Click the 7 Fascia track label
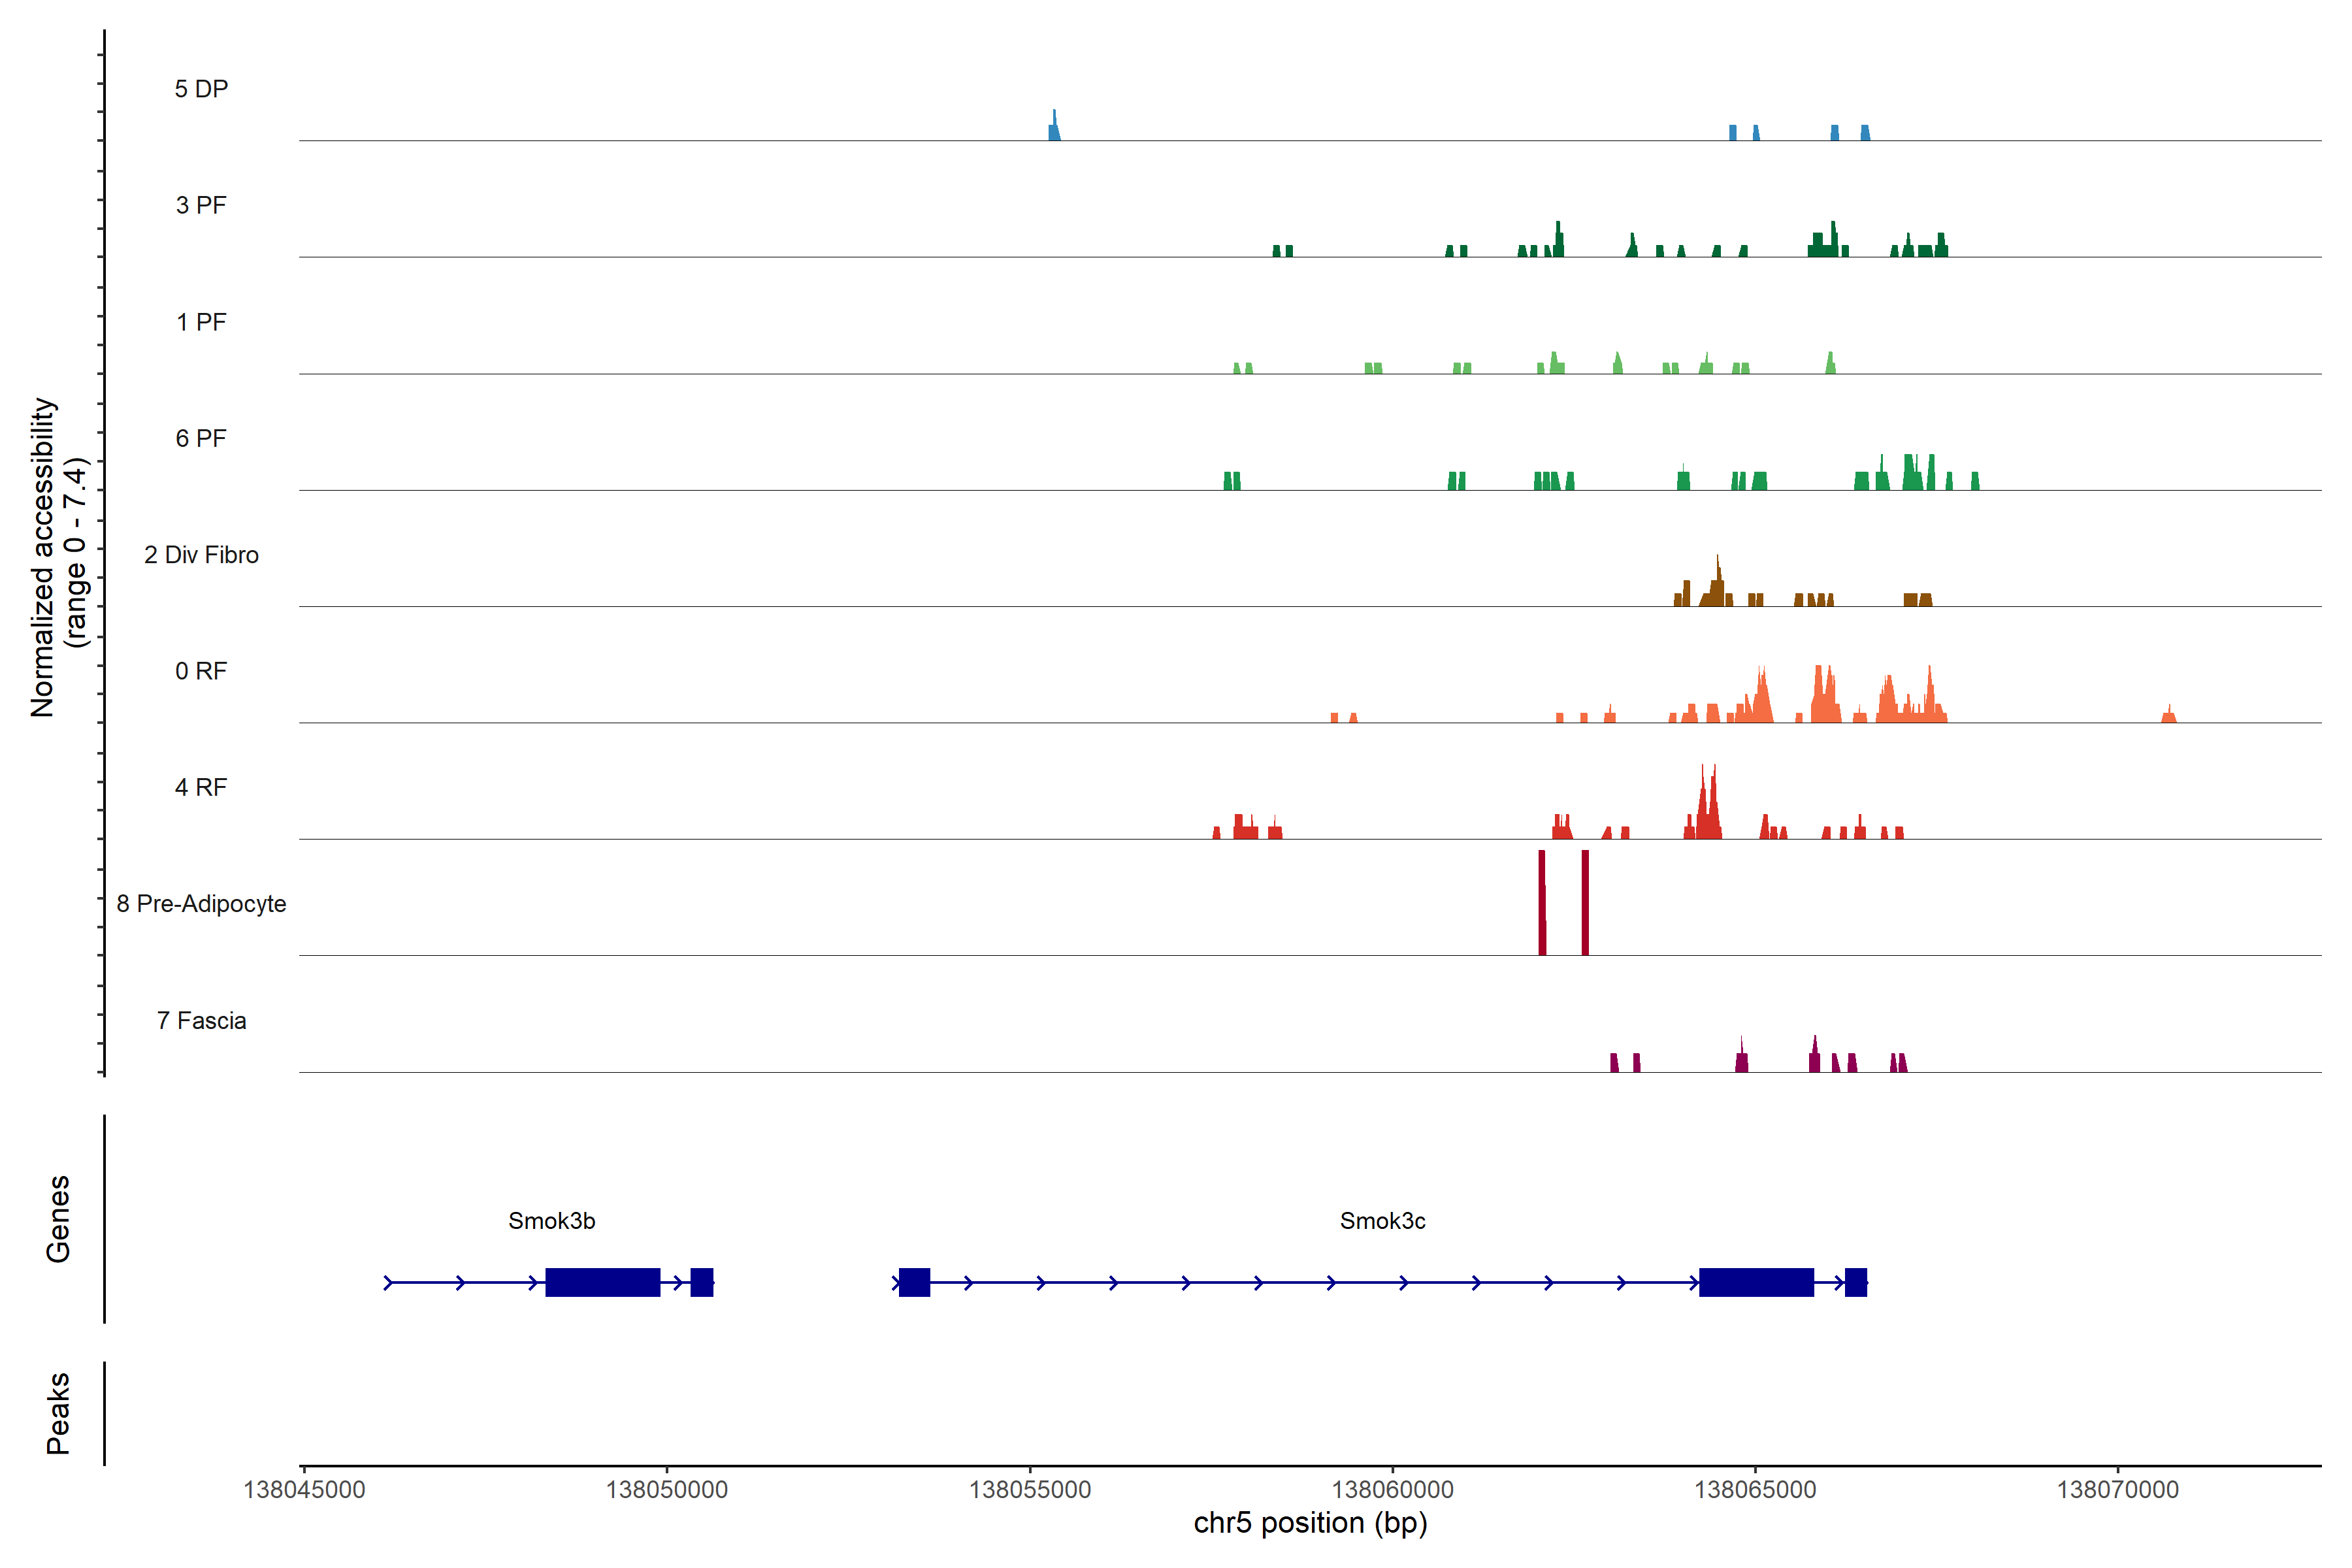The height and width of the screenshot is (1568, 2352). [201, 1020]
